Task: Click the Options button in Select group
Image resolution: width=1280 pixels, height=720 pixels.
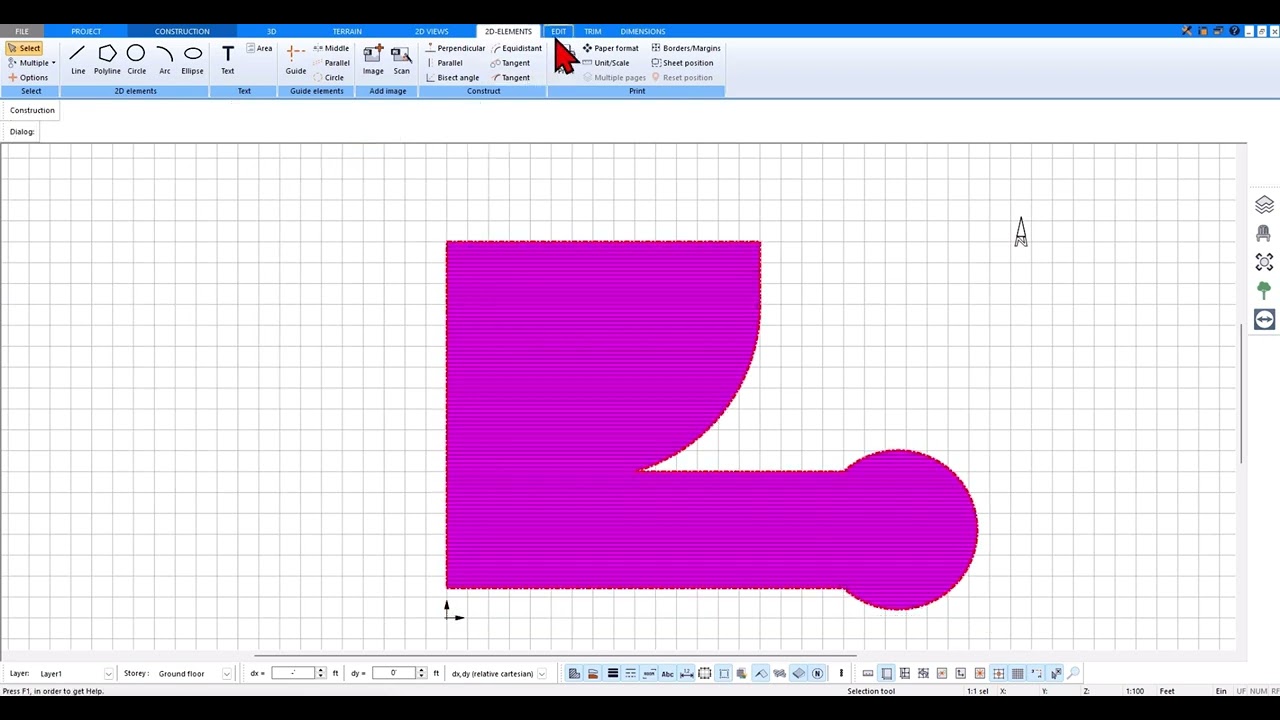Action: pyautogui.click(x=28, y=77)
